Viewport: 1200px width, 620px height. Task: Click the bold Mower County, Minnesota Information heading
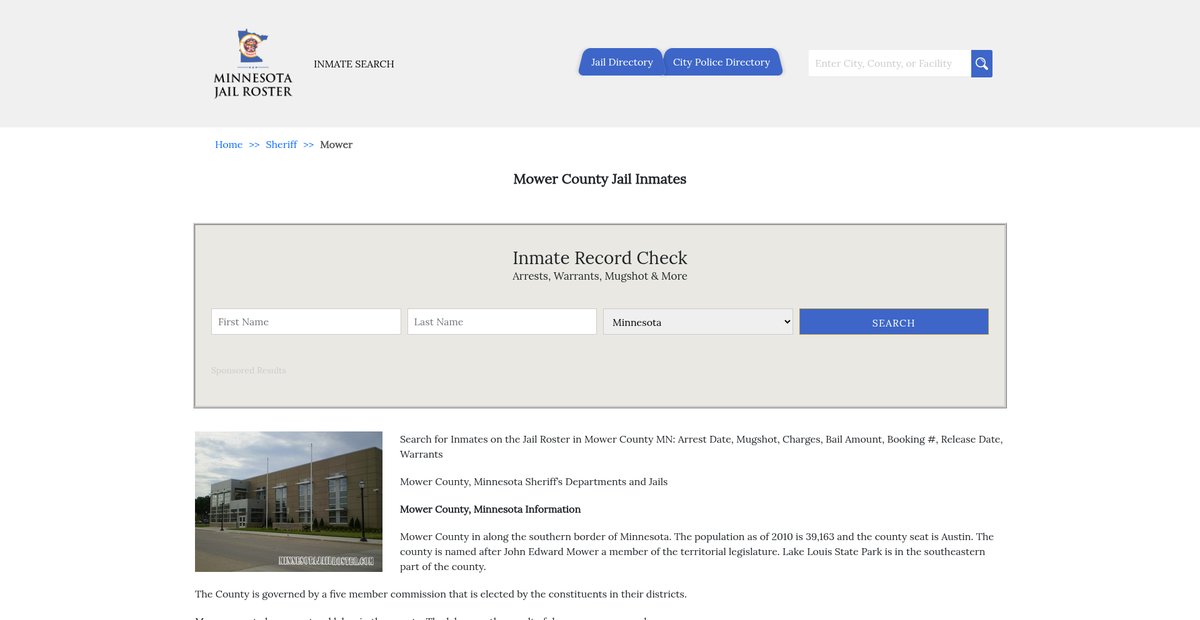490,509
